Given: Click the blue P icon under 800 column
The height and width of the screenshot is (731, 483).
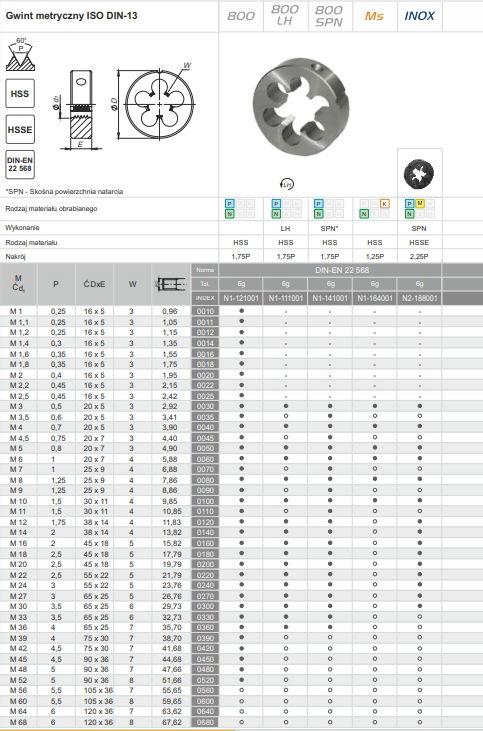Looking at the screenshot, I should click(x=229, y=204).
